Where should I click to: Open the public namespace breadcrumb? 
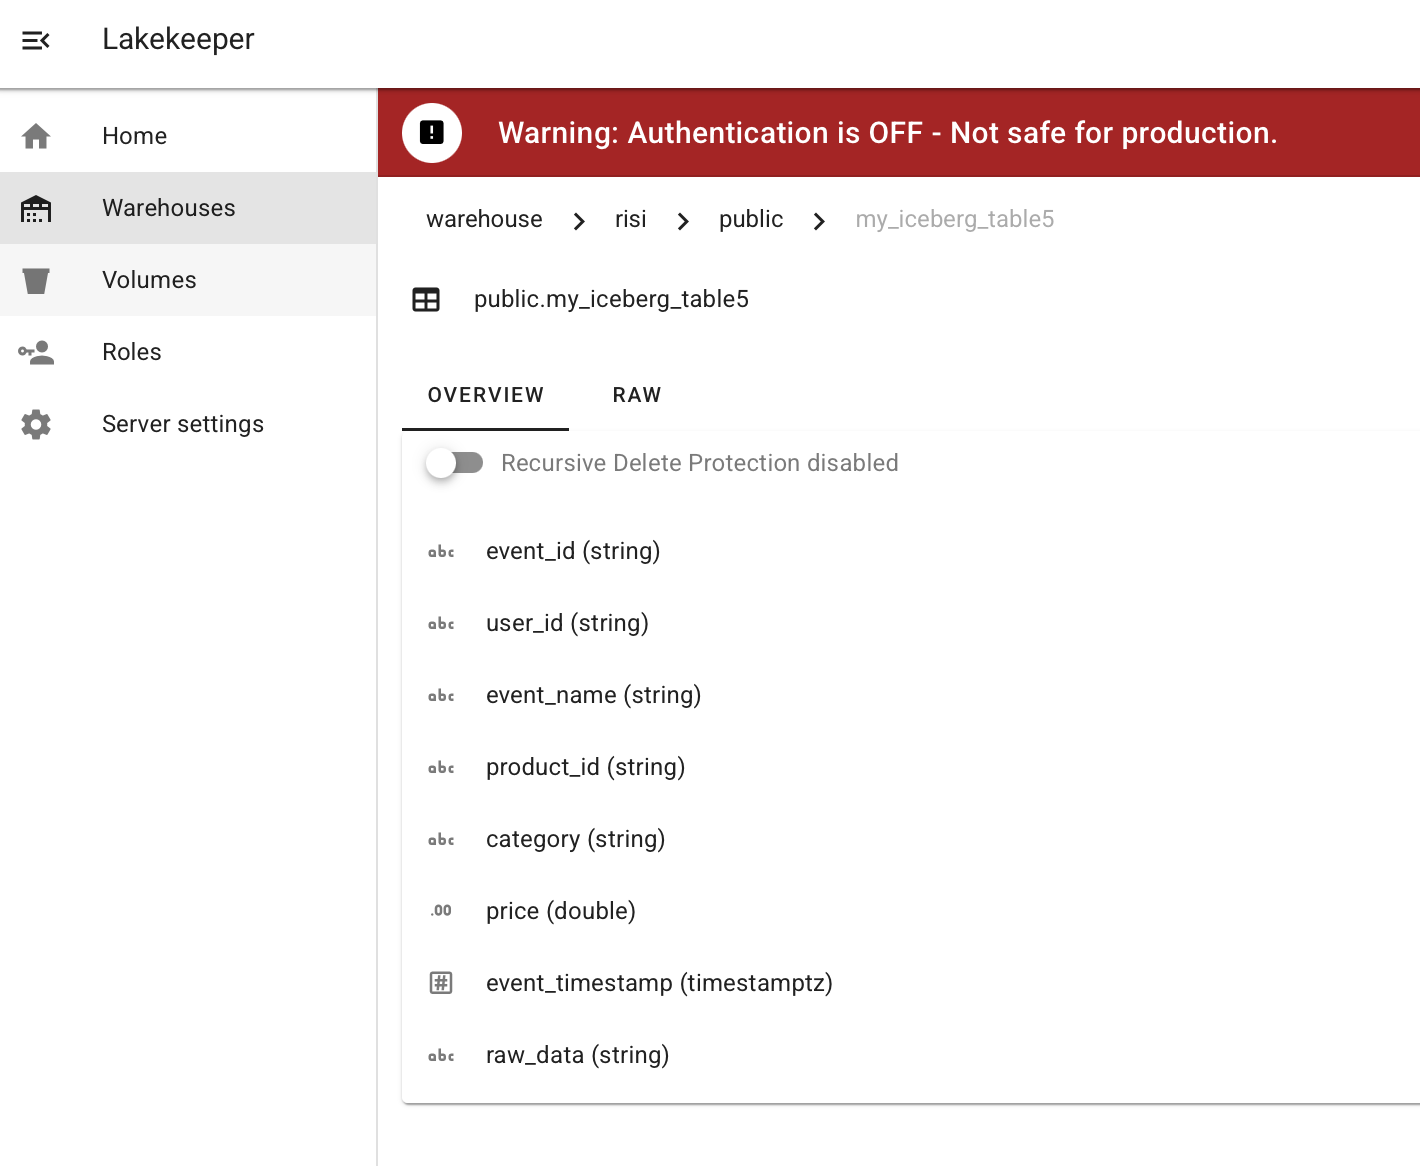(751, 219)
